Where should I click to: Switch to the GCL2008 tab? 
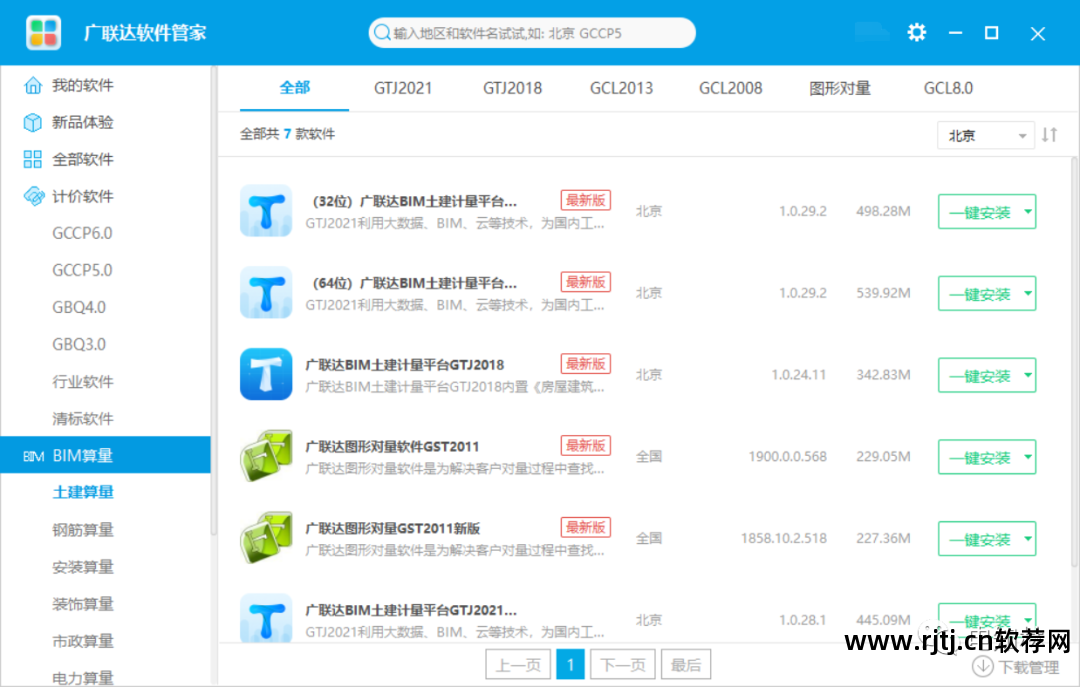tap(731, 88)
